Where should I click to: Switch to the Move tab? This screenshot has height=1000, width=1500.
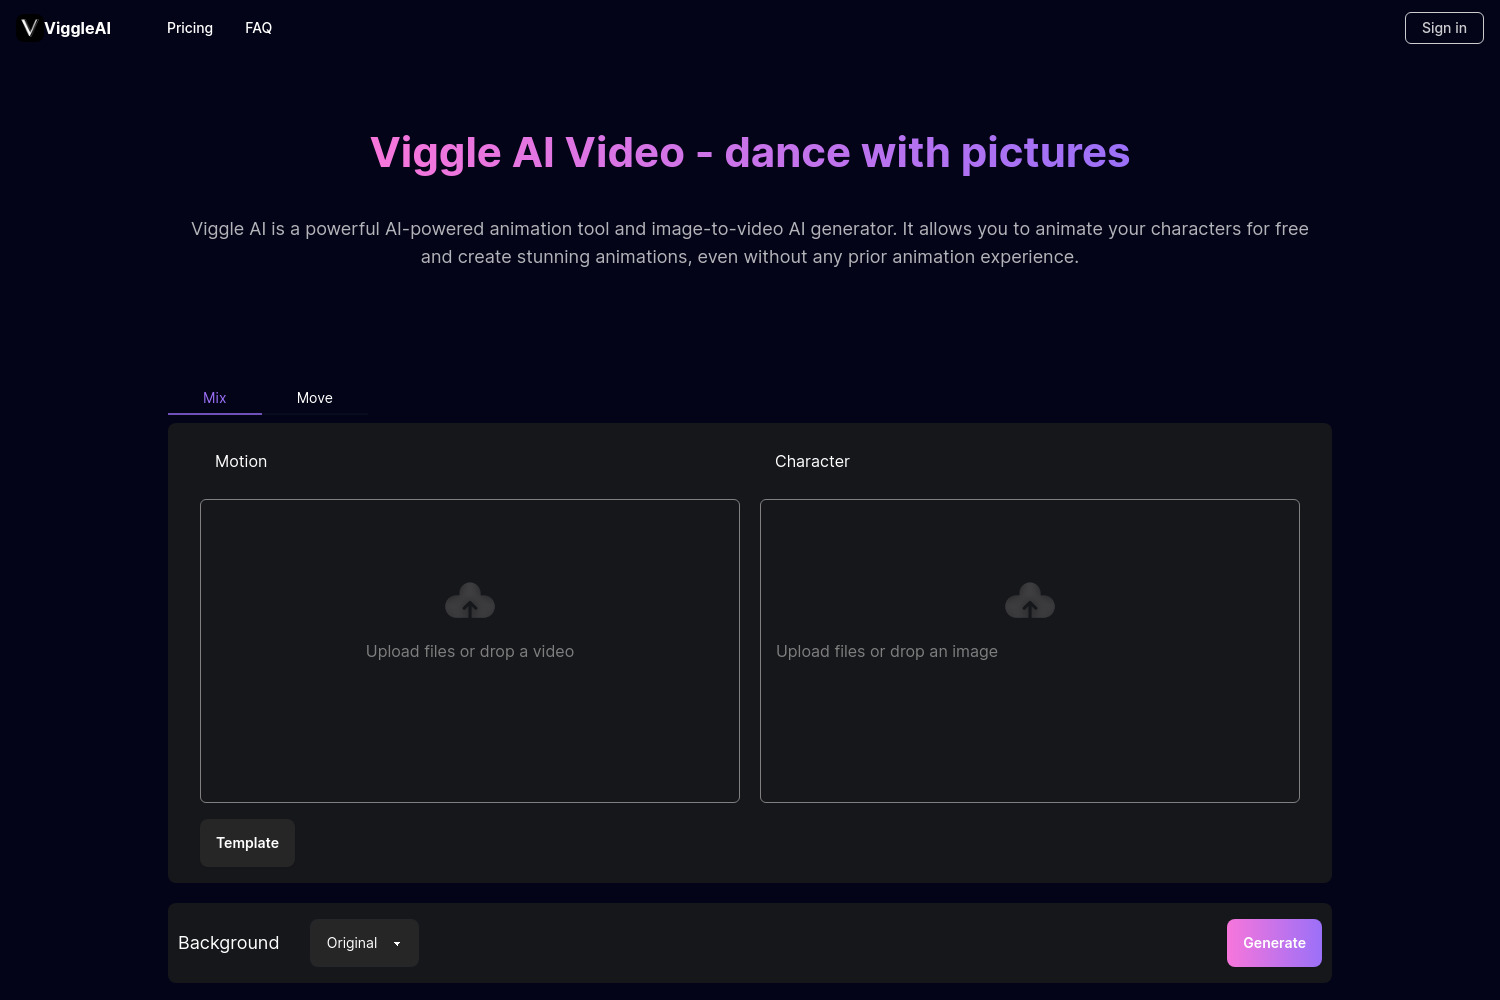tap(315, 398)
